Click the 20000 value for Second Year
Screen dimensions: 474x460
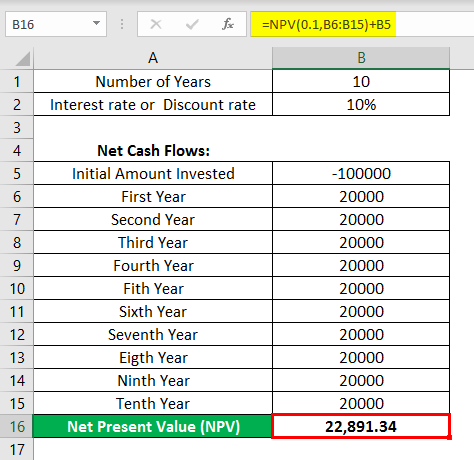click(x=361, y=219)
